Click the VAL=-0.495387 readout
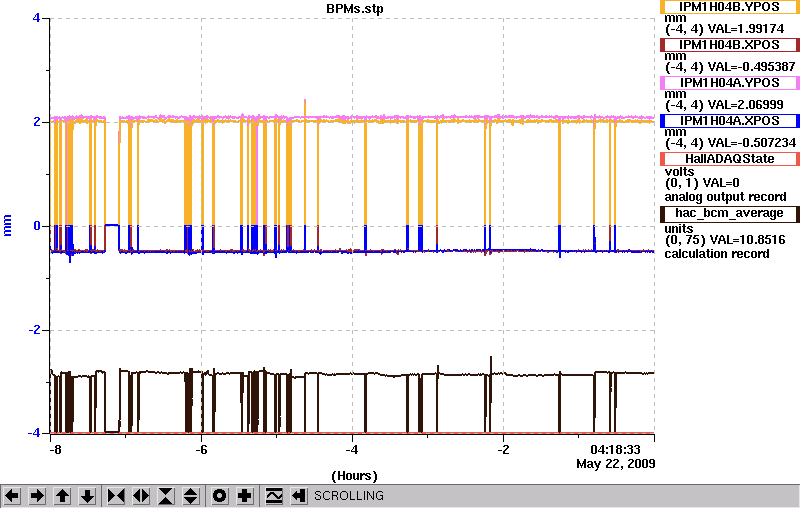This screenshot has width=800, height=508. 752,67
